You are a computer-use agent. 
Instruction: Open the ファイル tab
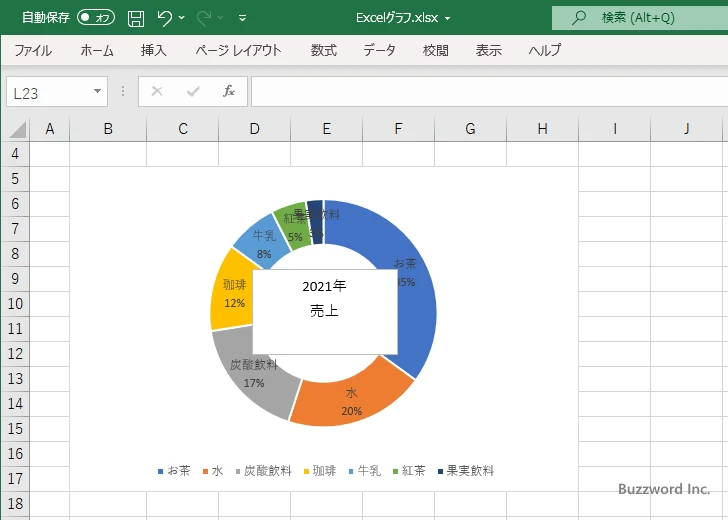33,50
